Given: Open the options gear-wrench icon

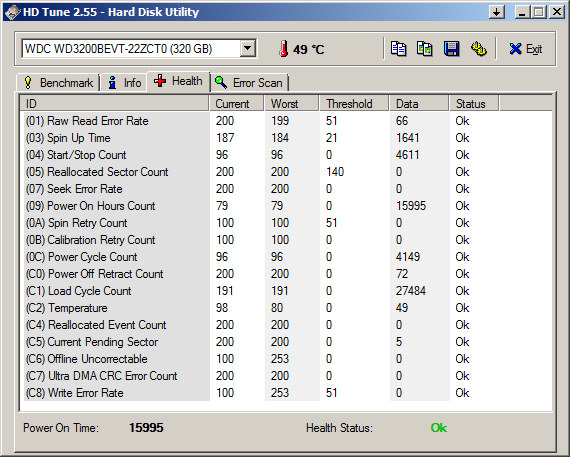Looking at the screenshot, I should (478, 49).
